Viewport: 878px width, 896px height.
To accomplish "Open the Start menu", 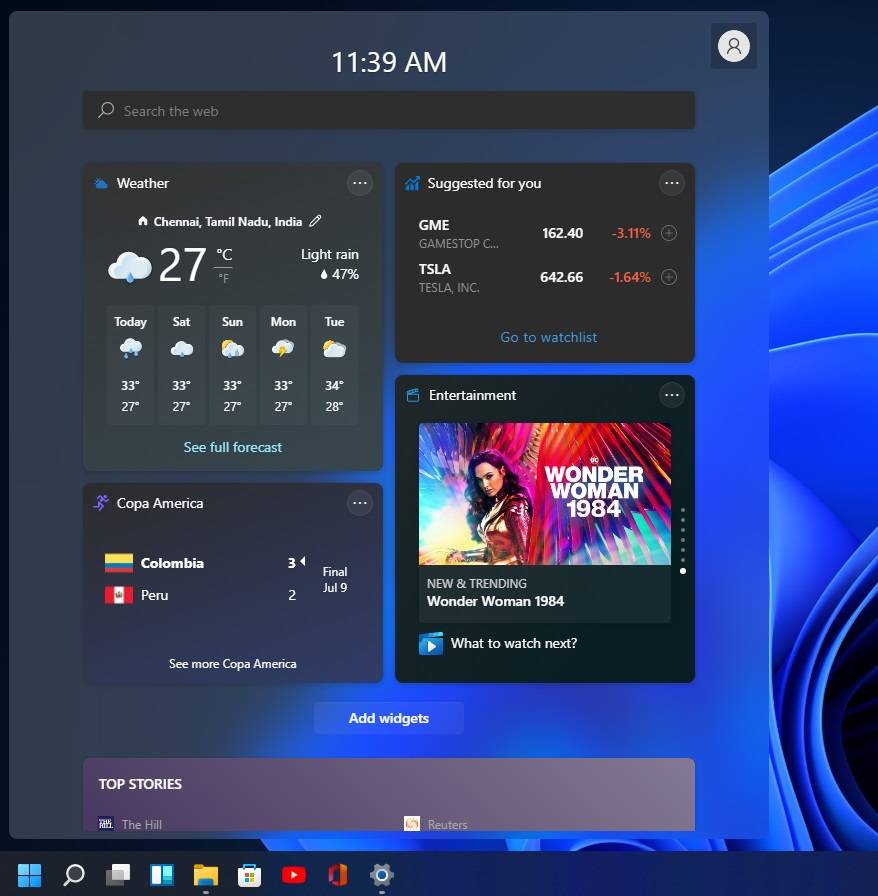I will [x=27, y=874].
